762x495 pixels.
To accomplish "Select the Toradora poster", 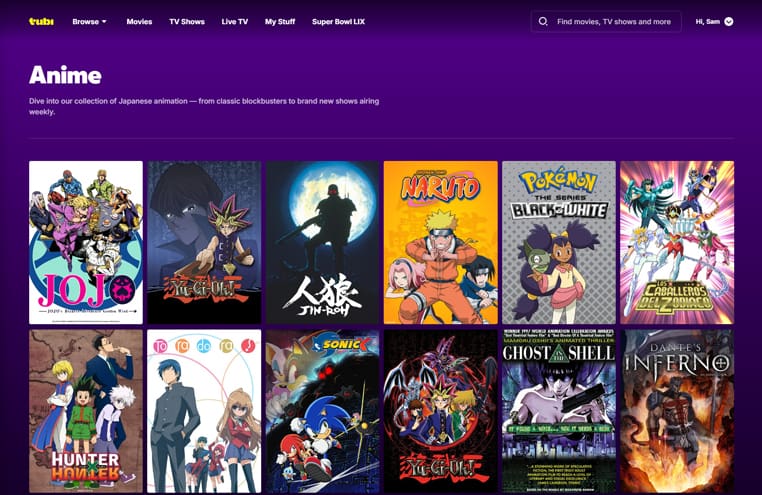I will click(204, 411).
